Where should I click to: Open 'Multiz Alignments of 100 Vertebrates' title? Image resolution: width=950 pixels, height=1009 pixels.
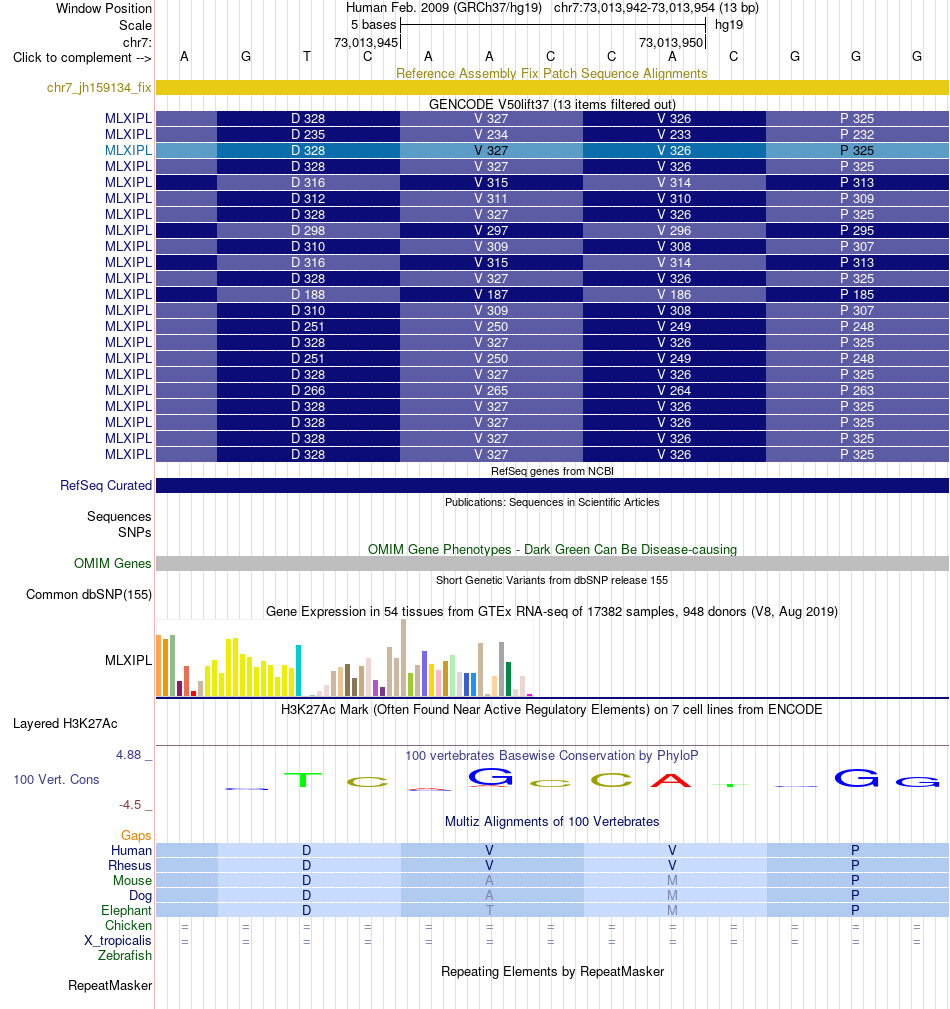[x=552, y=822]
